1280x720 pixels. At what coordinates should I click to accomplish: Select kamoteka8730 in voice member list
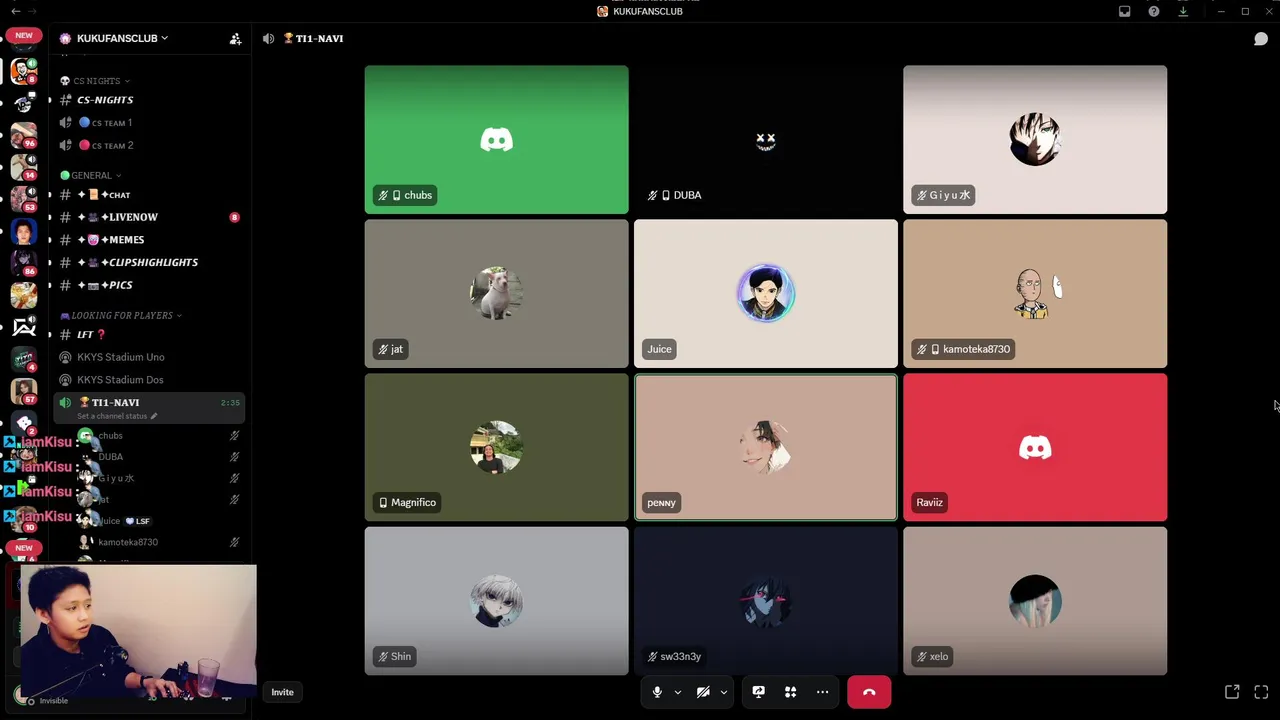click(158, 542)
